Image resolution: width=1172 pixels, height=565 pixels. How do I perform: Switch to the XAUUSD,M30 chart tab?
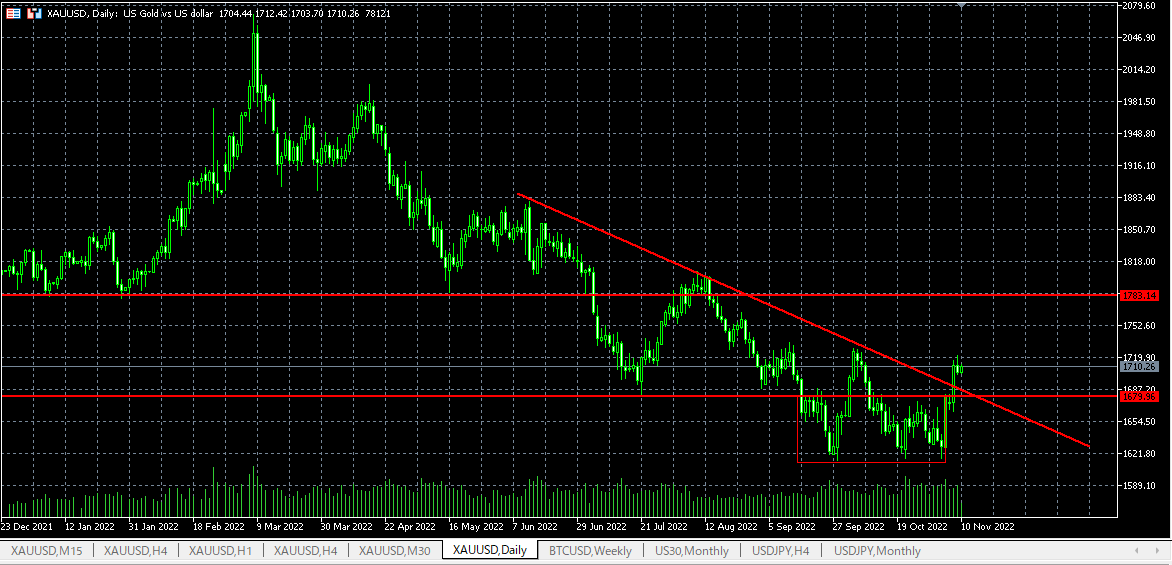coord(394,551)
